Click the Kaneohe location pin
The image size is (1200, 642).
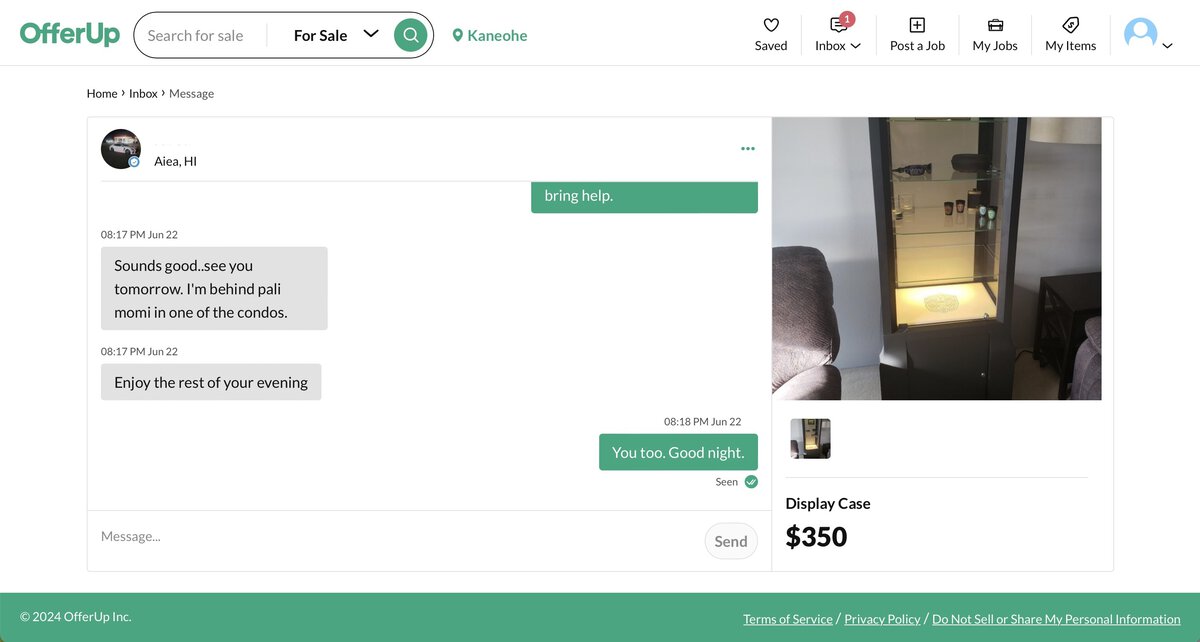pyautogui.click(x=458, y=36)
